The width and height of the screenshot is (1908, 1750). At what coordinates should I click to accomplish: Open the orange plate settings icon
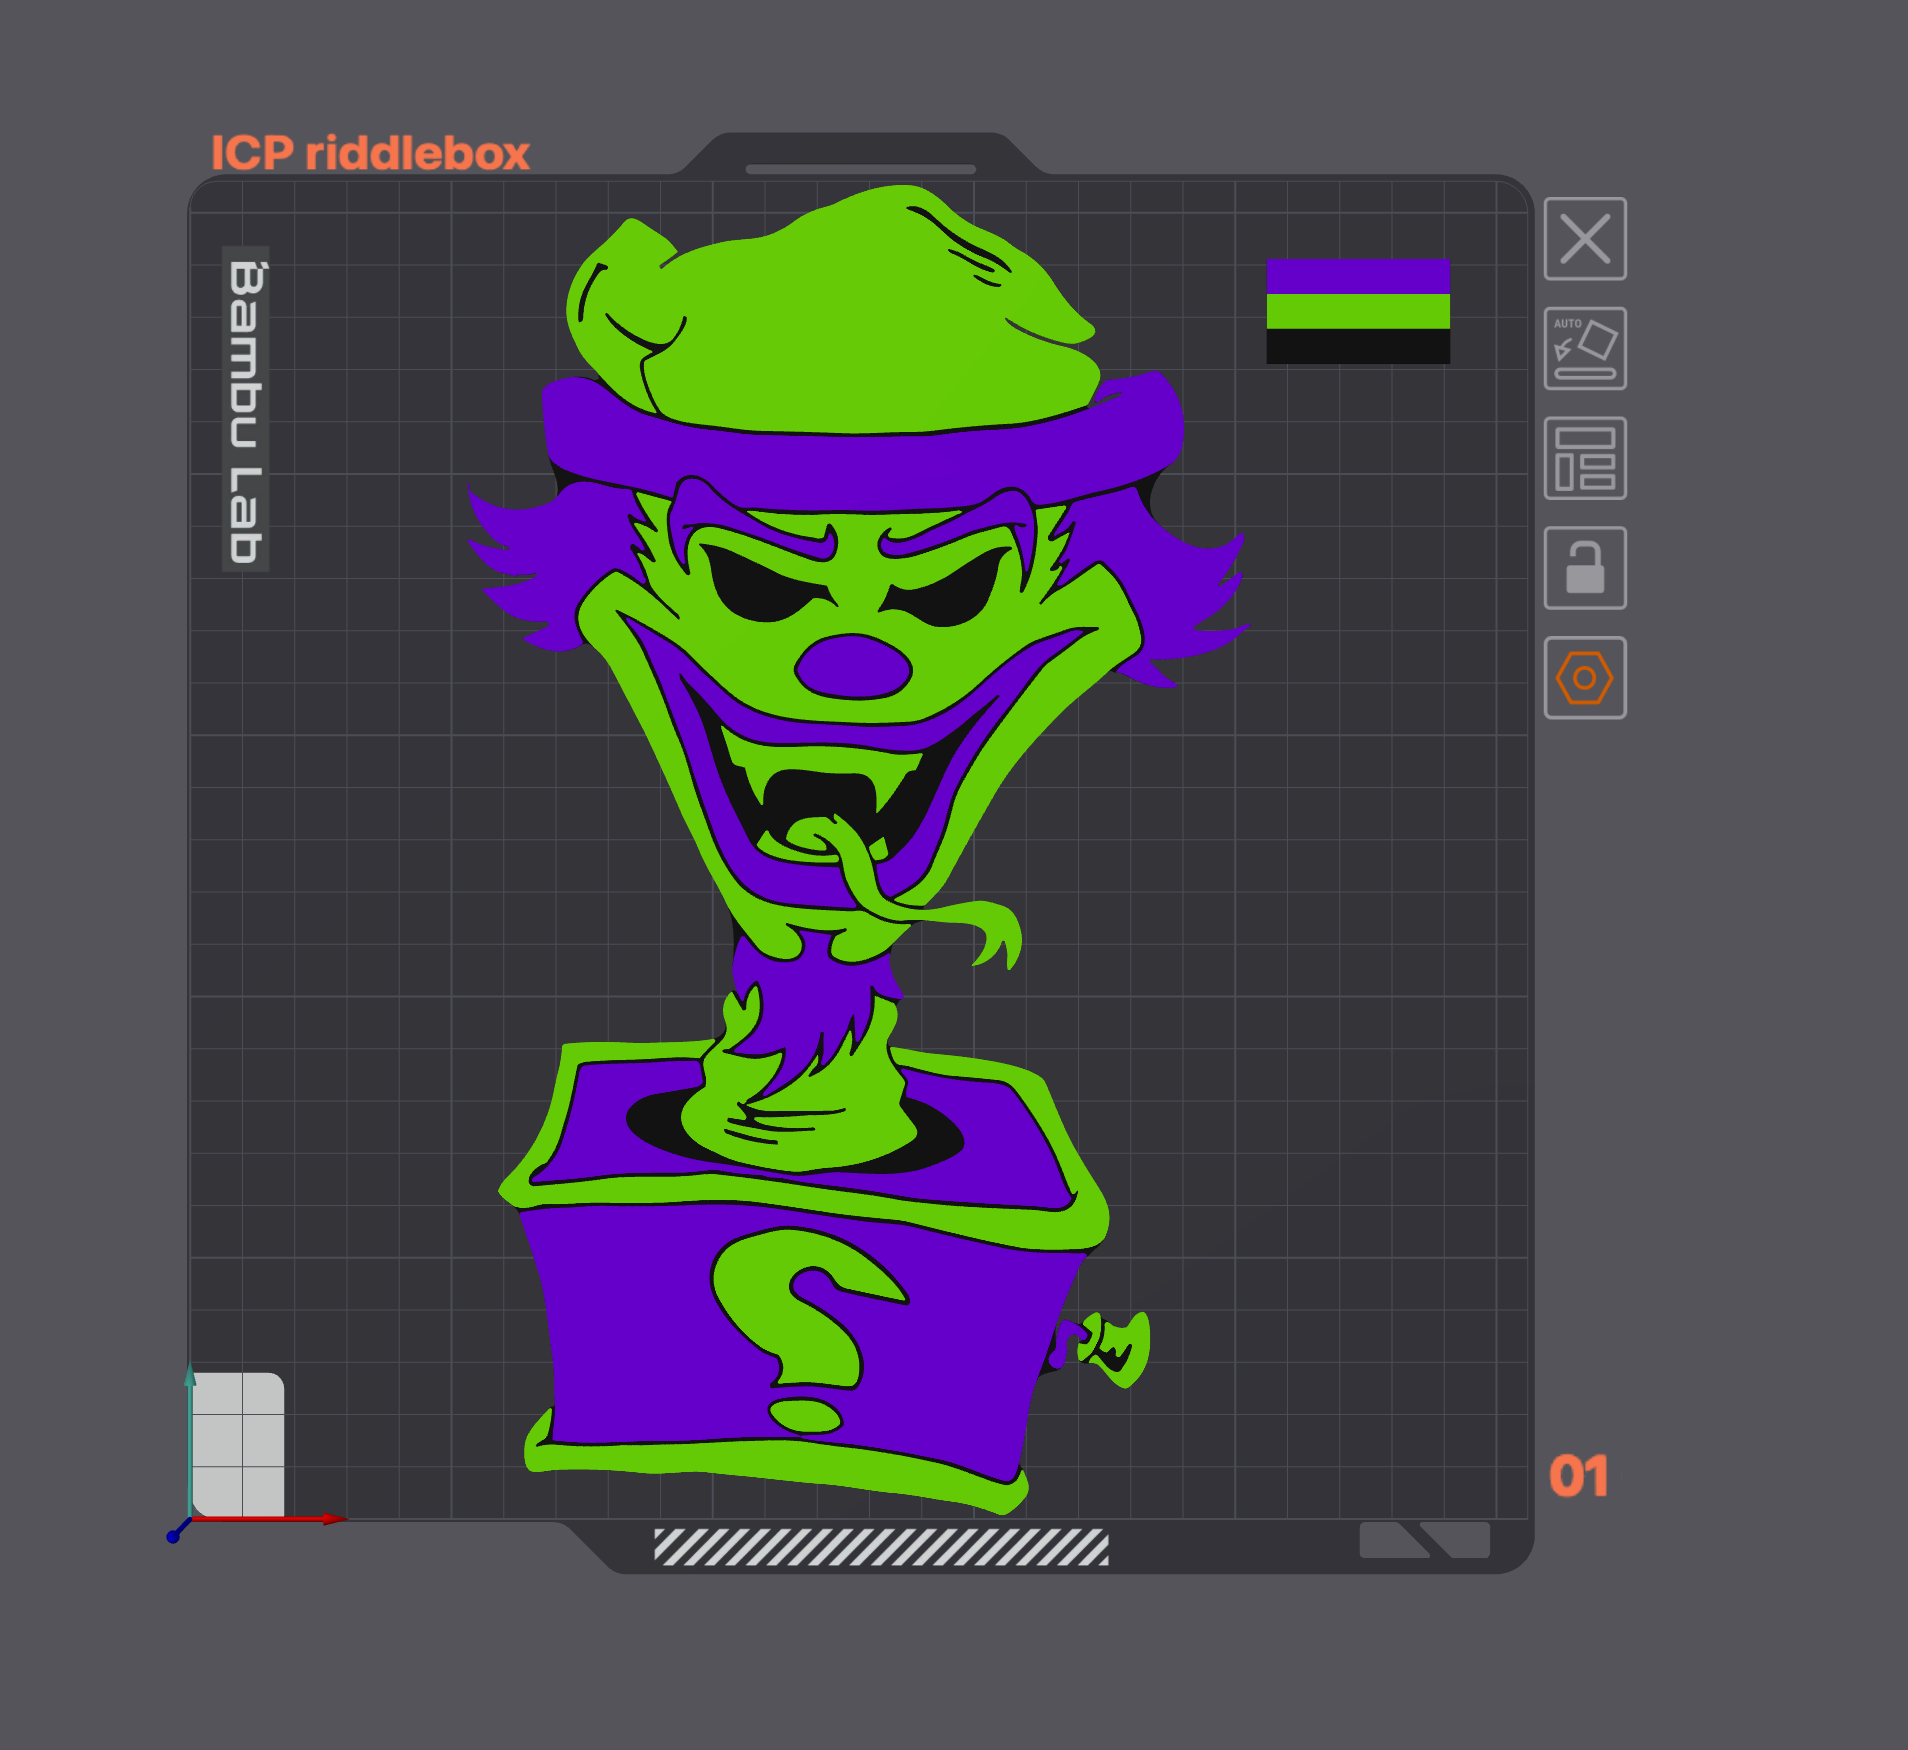[x=1584, y=675]
